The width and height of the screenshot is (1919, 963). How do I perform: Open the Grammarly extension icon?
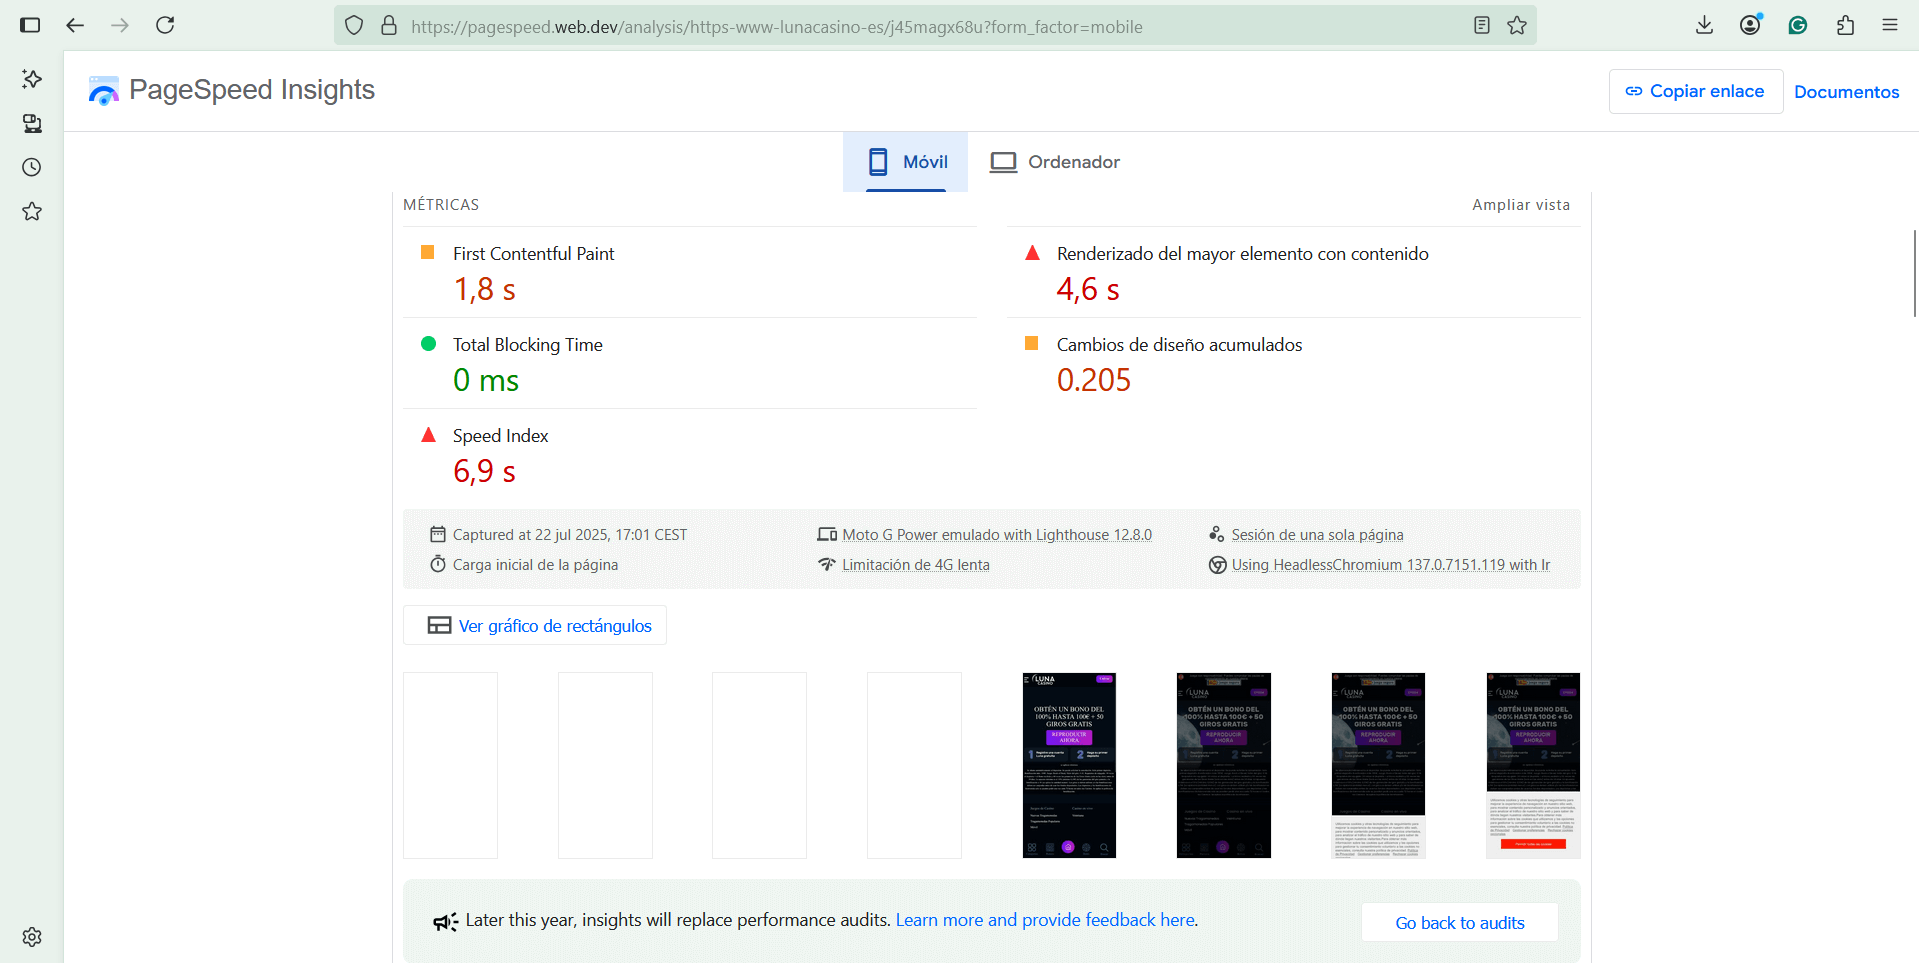point(1798,25)
